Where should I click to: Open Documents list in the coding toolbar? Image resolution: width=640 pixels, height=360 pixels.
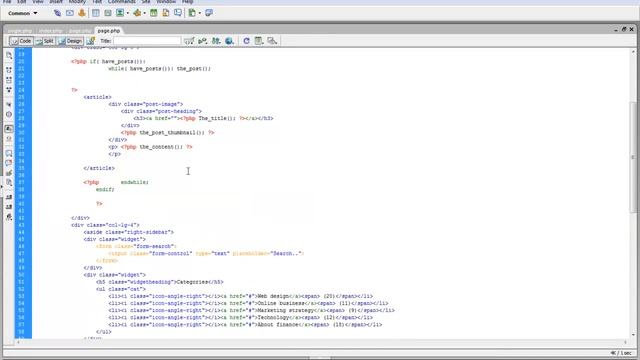[9, 55]
